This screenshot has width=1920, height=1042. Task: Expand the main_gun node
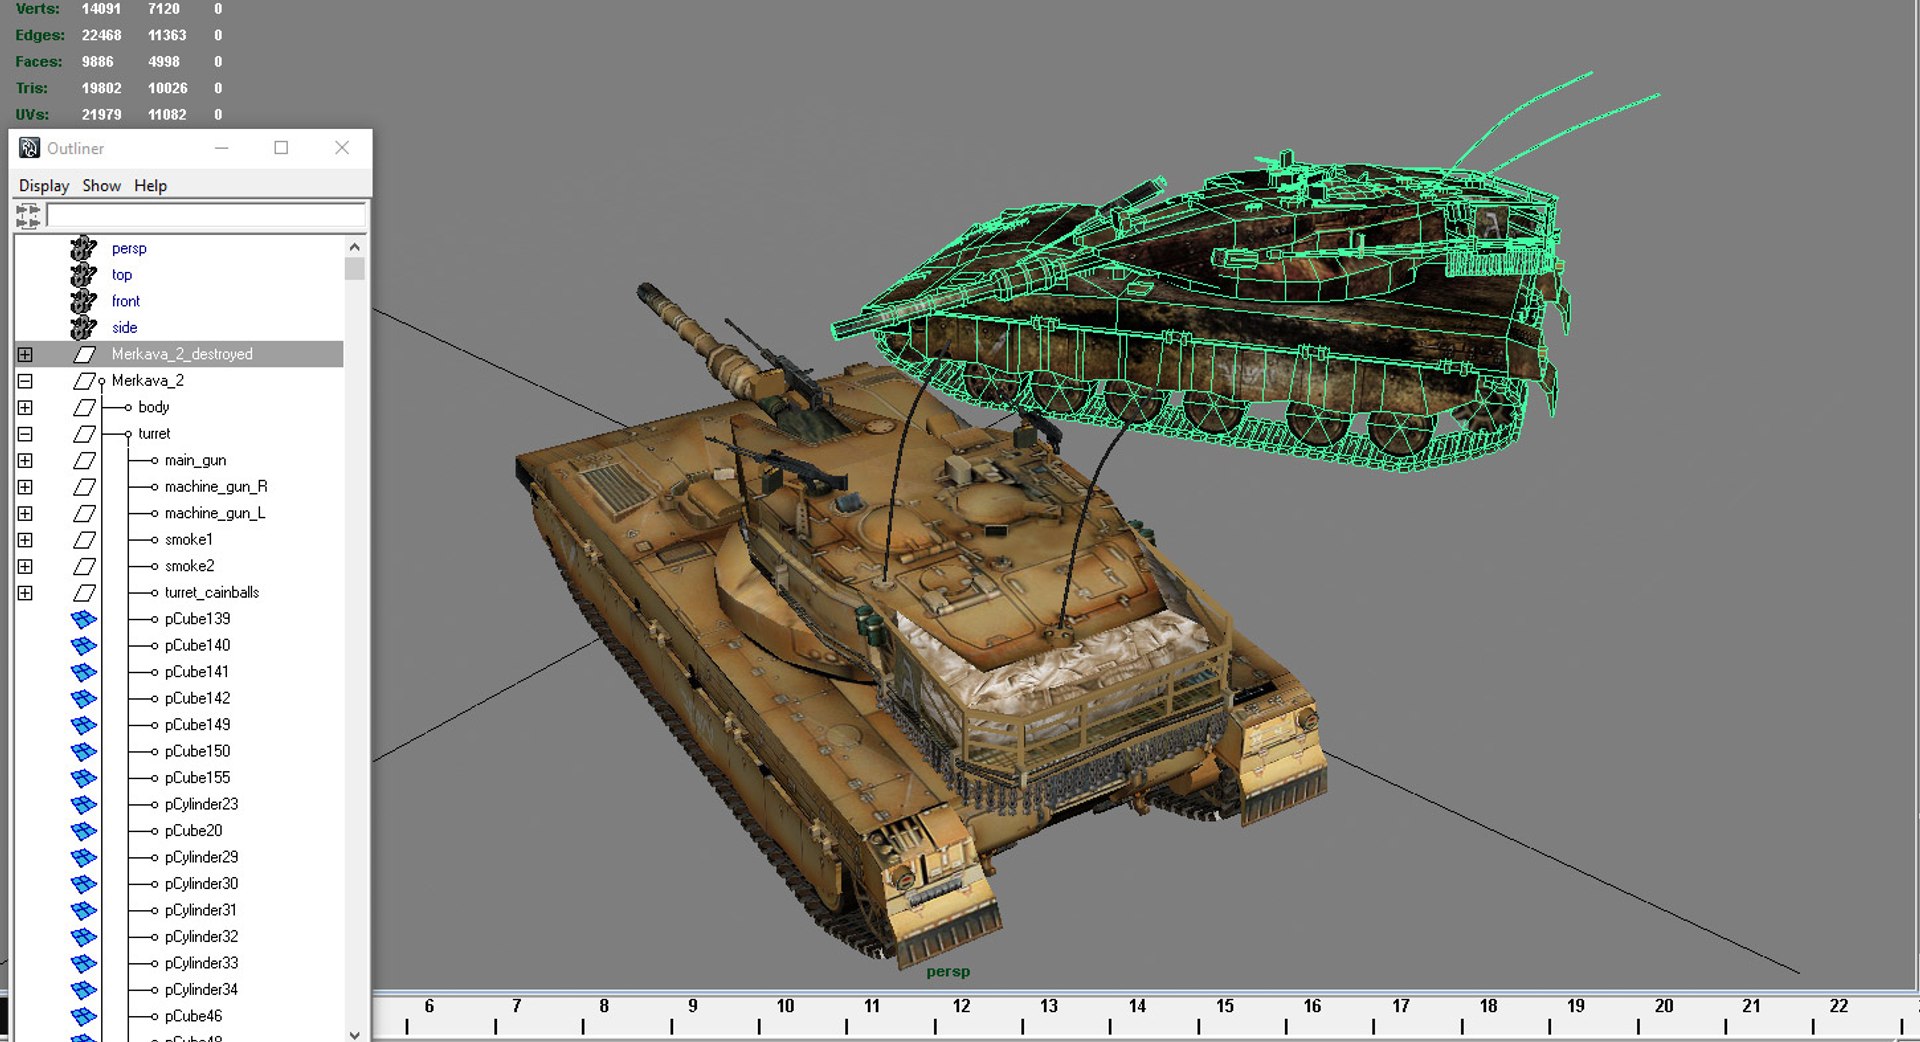click(x=25, y=460)
